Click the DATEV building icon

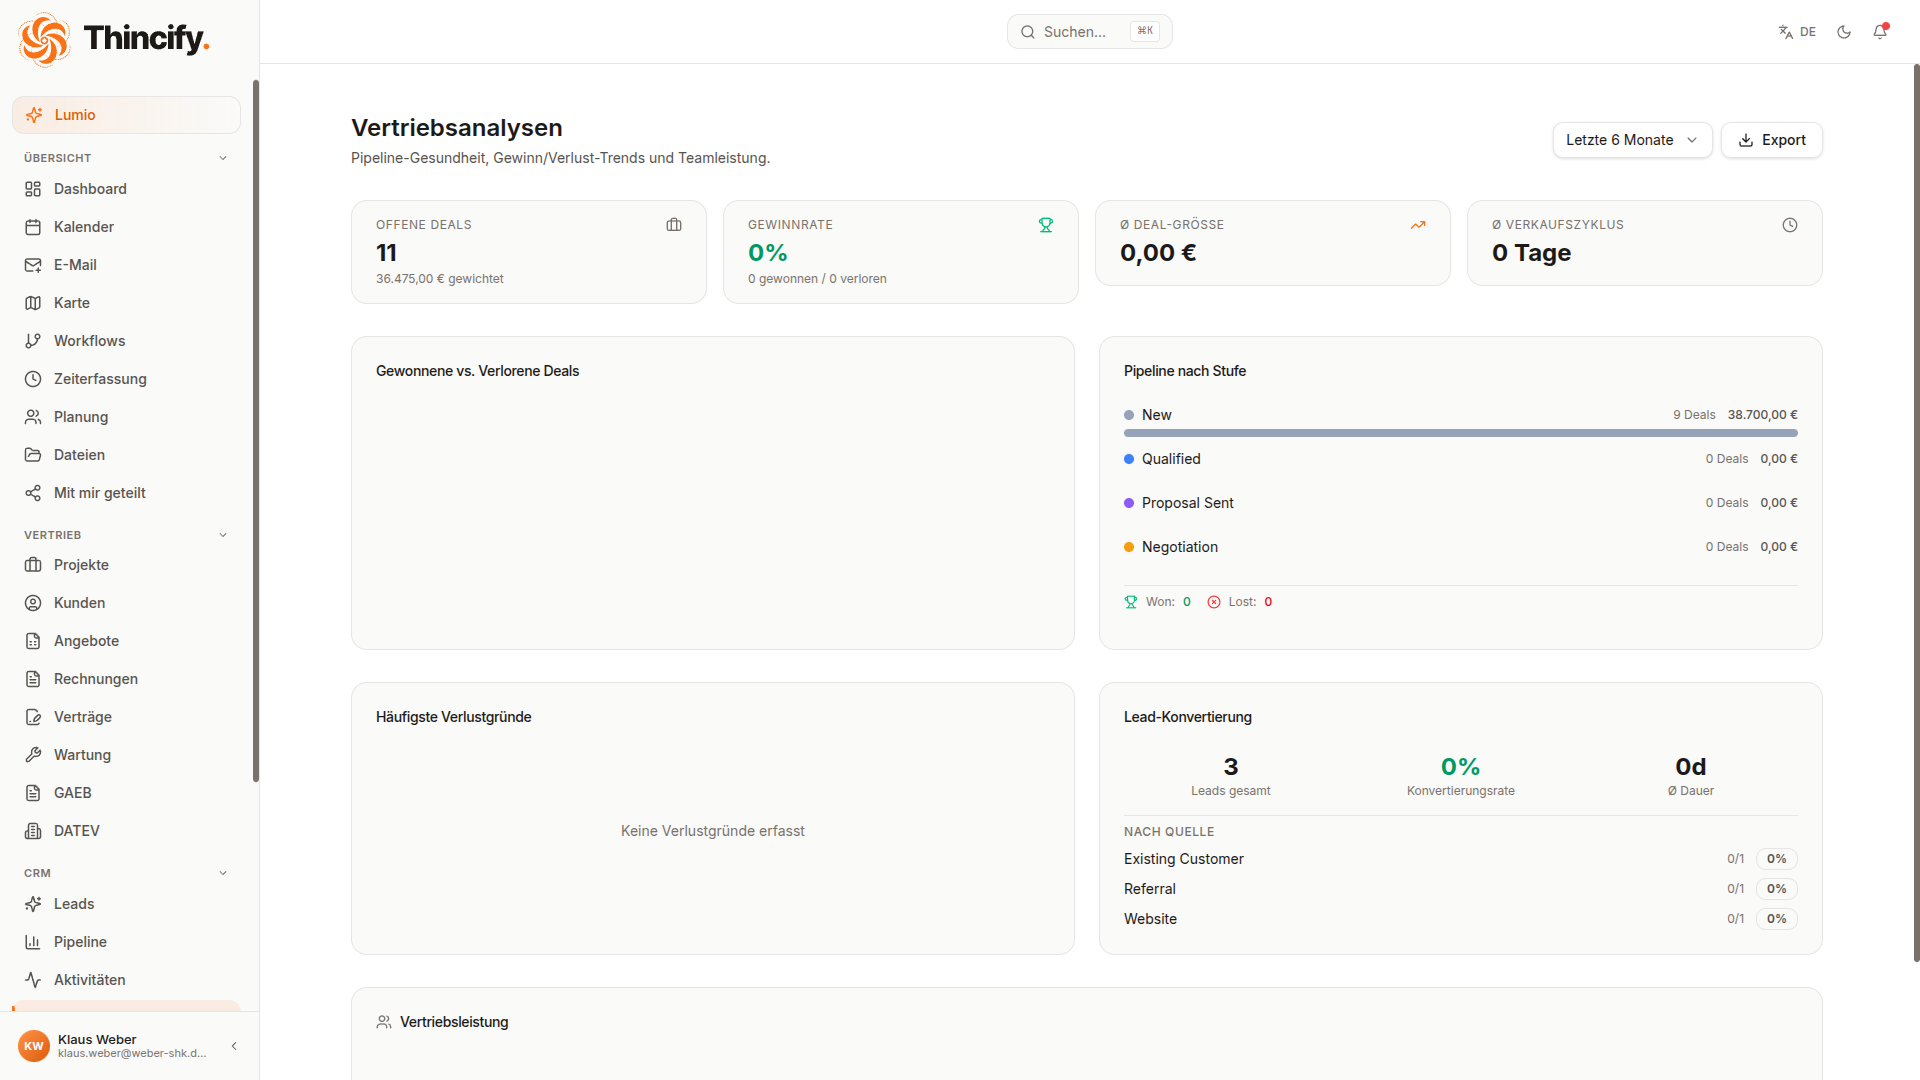coord(33,831)
